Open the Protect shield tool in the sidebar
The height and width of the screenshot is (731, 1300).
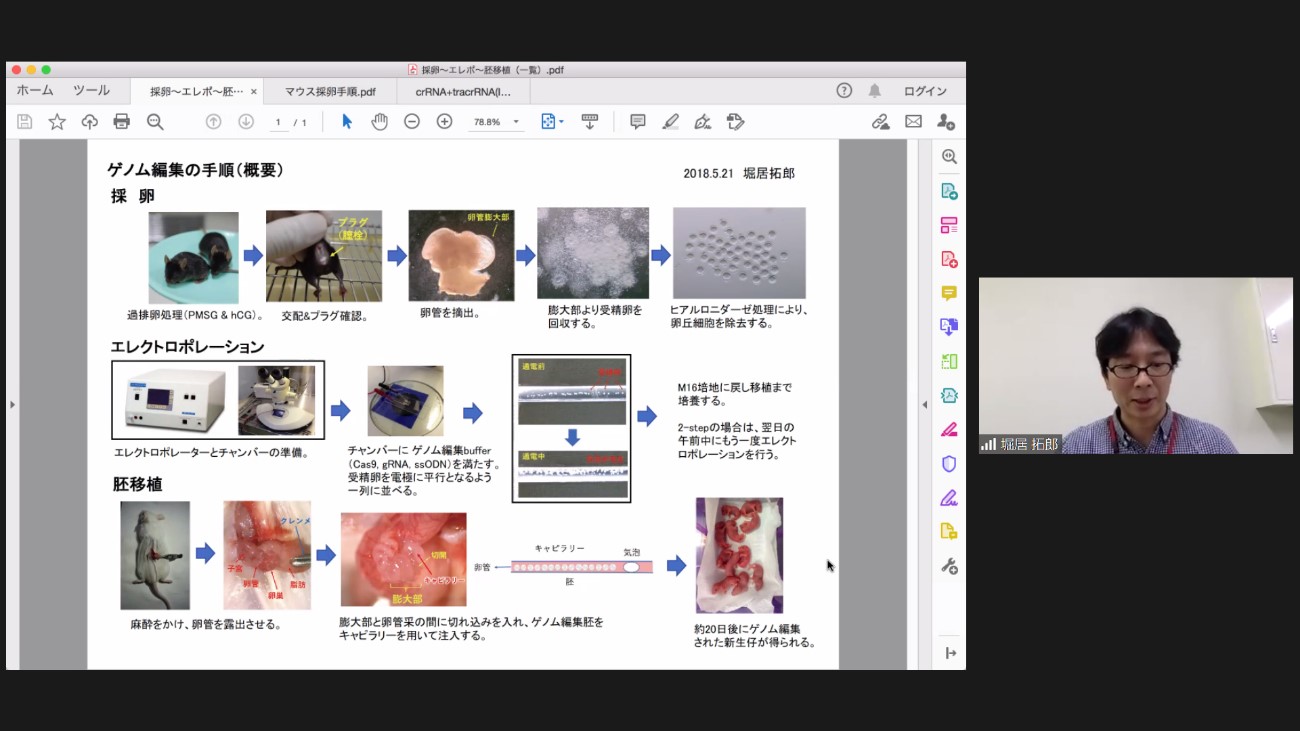[x=949, y=464]
